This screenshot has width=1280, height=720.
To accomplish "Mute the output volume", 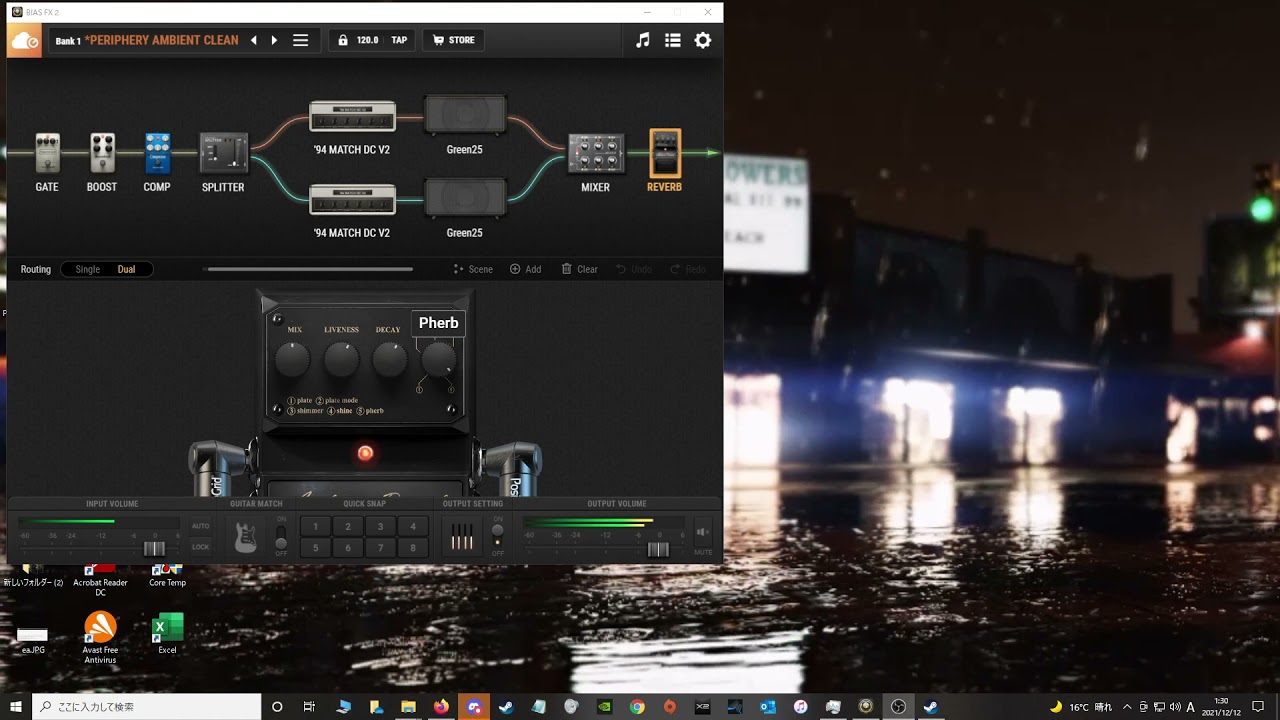I will pyautogui.click(x=703, y=533).
